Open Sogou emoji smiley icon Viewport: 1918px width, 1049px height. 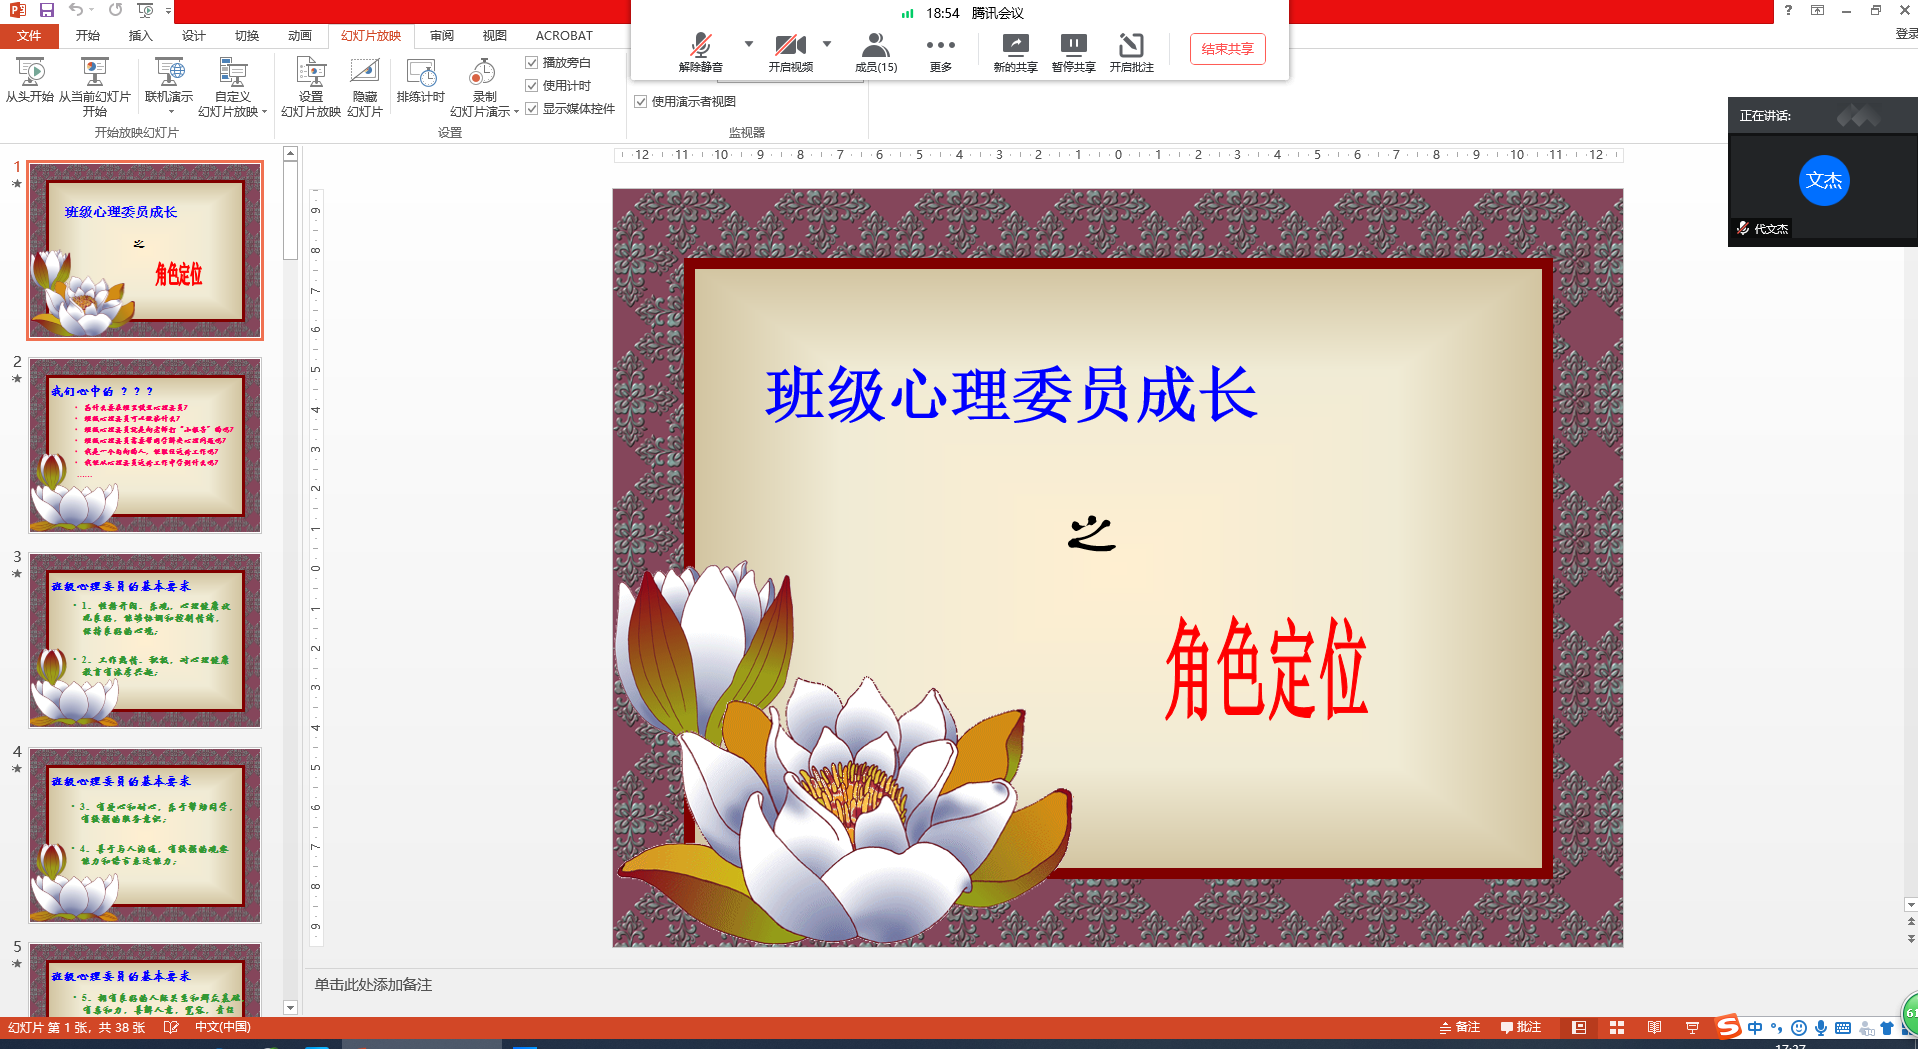1799,1028
